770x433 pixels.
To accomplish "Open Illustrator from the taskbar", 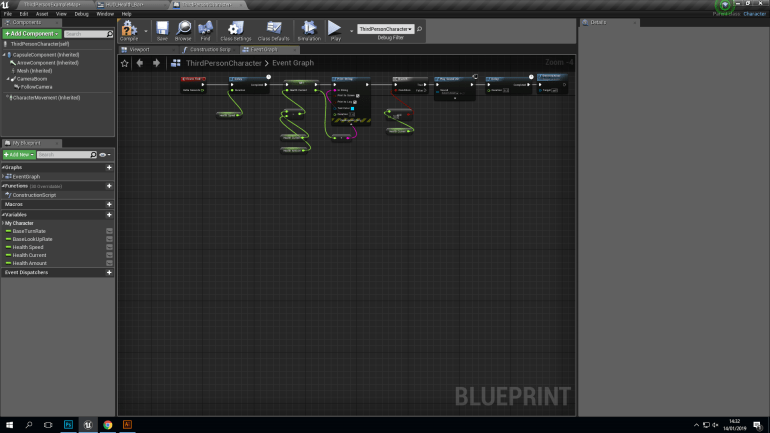I will point(127,425).
